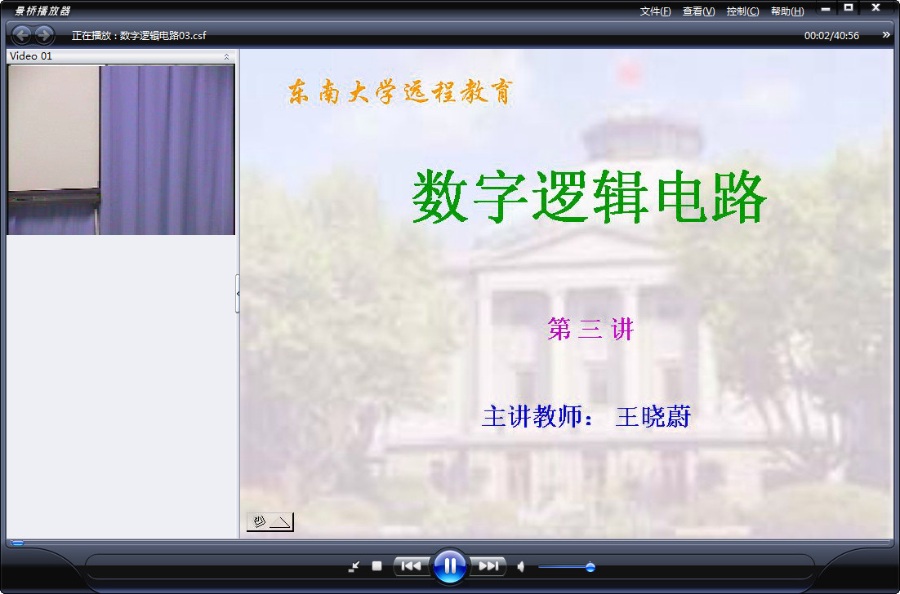Skip to next chapter button
This screenshot has height=594, width=900.
click(x=488, y=566)
